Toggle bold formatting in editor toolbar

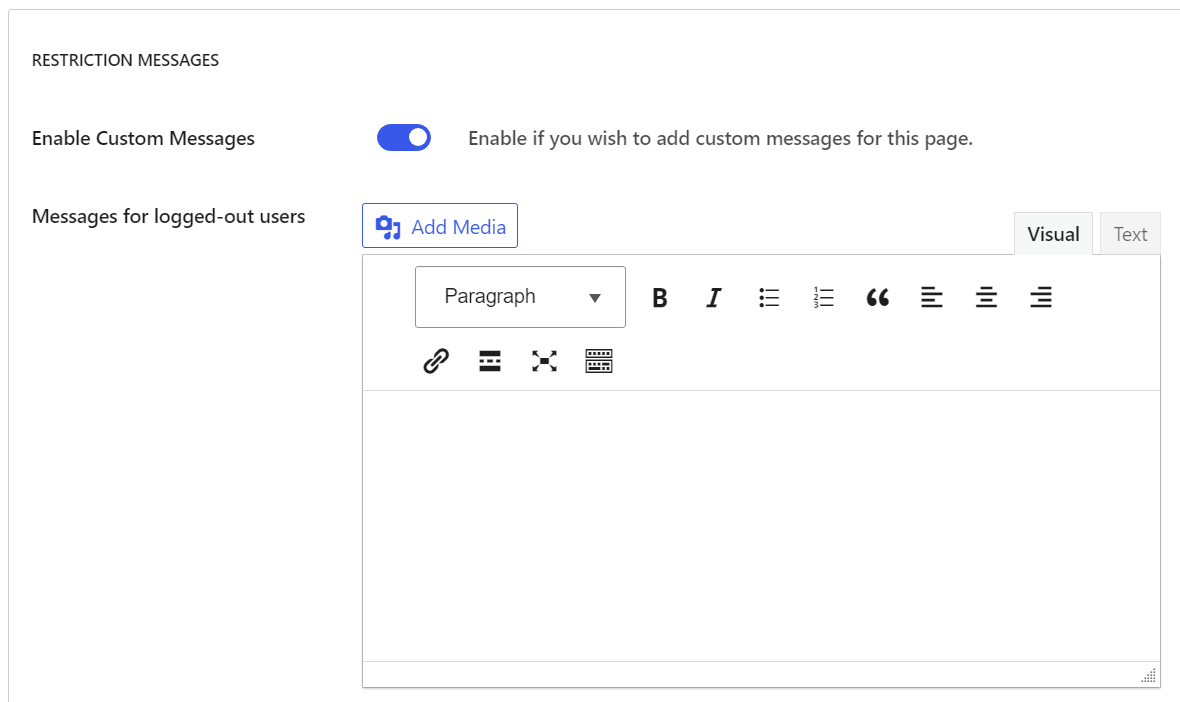[x=660, y=297]
